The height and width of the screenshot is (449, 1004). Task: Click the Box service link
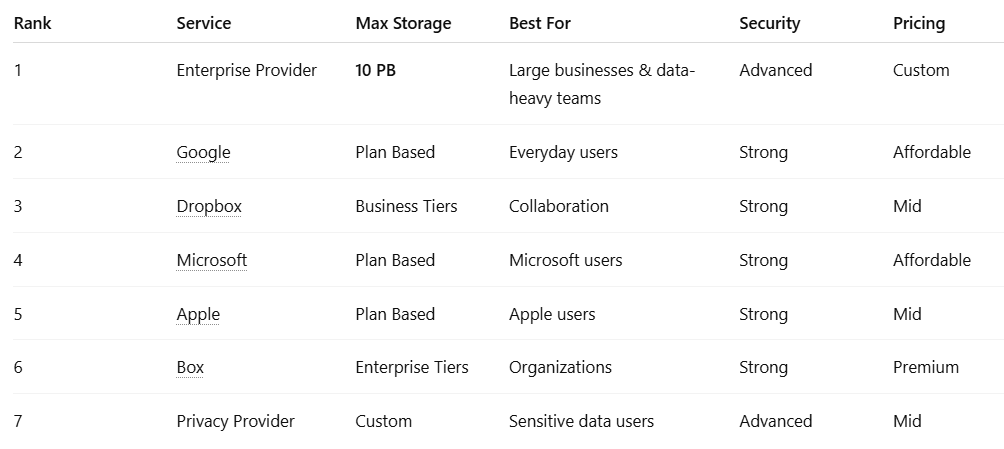tap(190, 368)
